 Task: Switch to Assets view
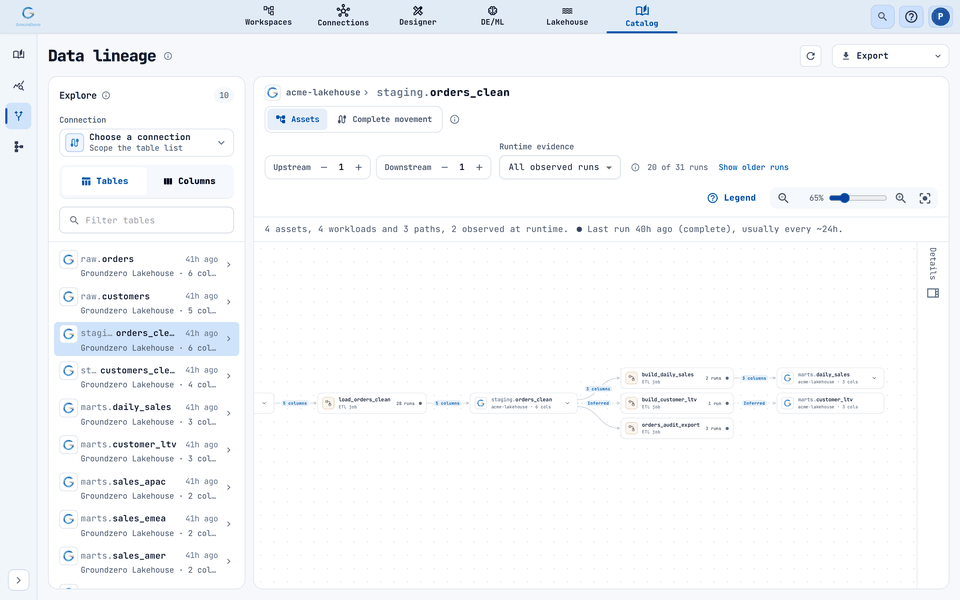(298, 119)
